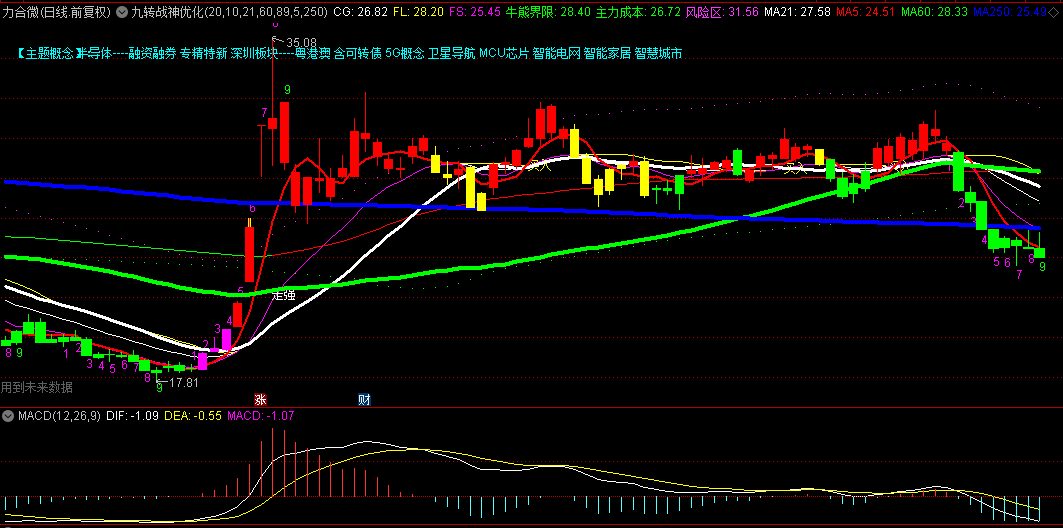Click 卫星导航 concept tag
Screen dimensions: 1063x528
point(452,54)
